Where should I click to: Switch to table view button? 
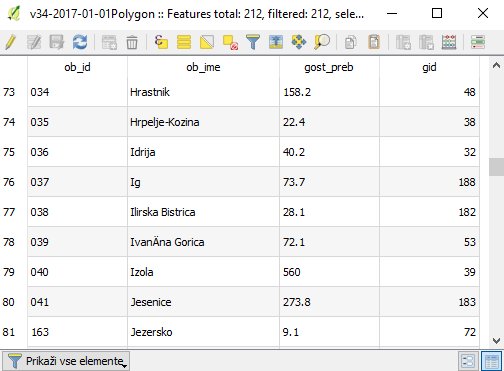492,361
